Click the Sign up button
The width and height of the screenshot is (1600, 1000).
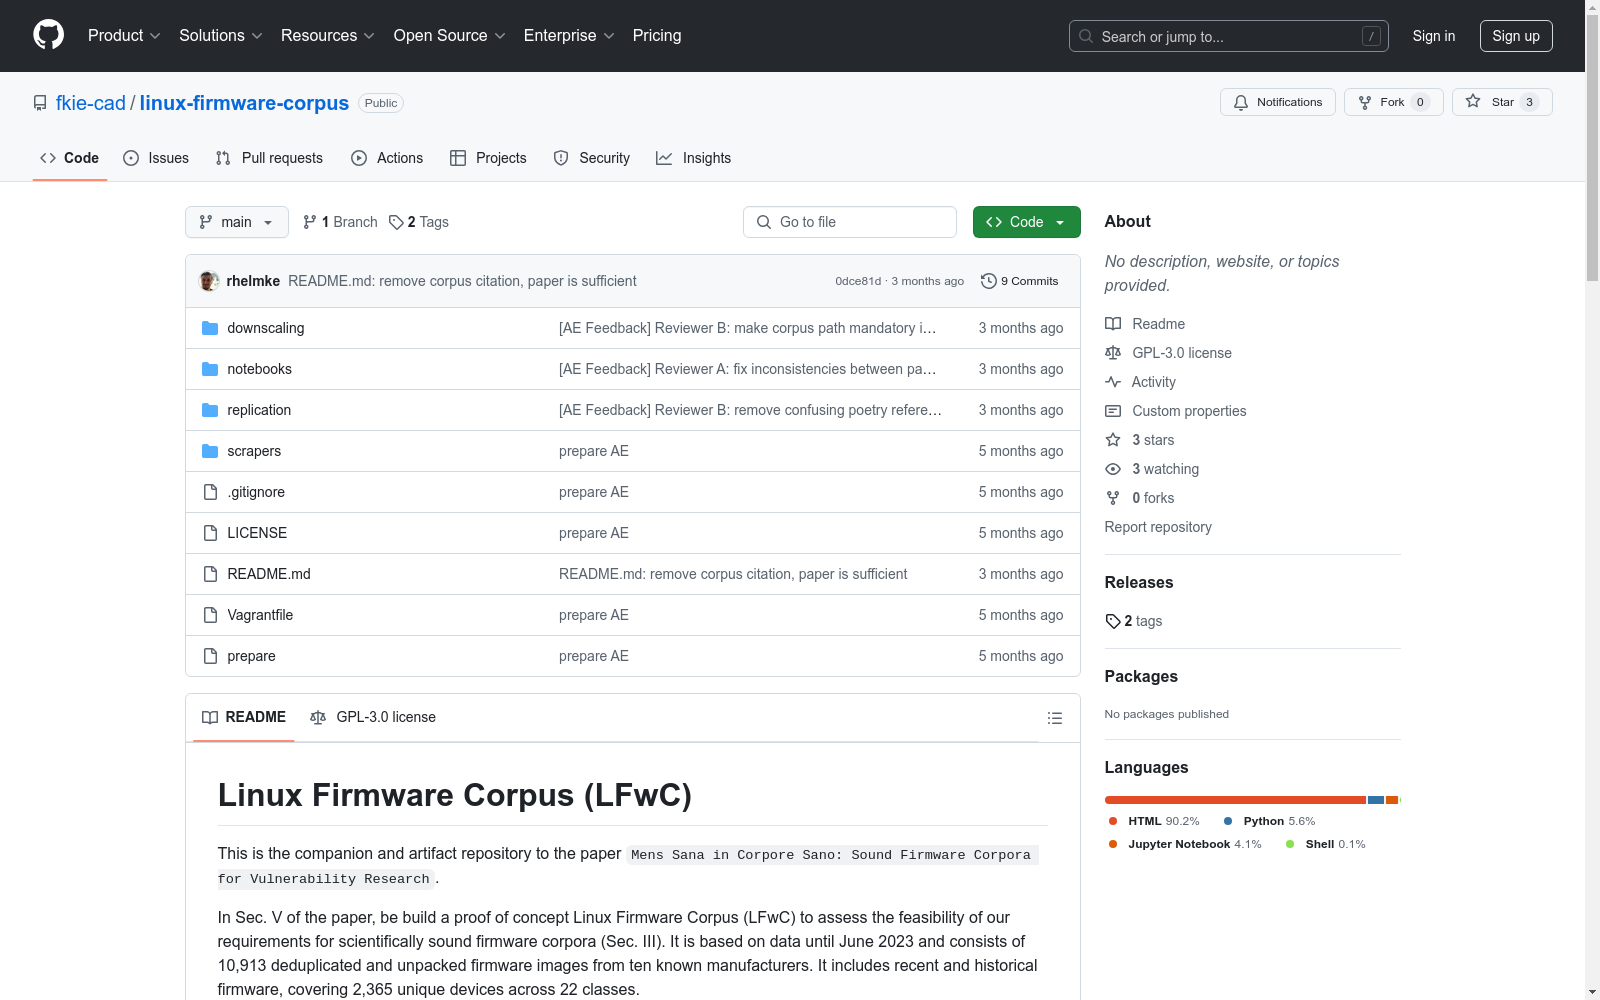(1516, 36)
